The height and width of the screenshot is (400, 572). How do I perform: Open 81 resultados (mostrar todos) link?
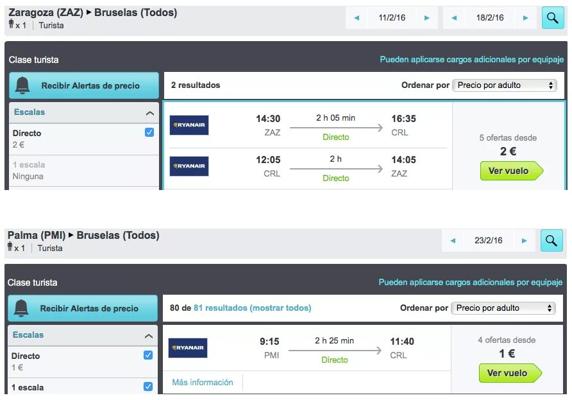click(x=252, y=308)
